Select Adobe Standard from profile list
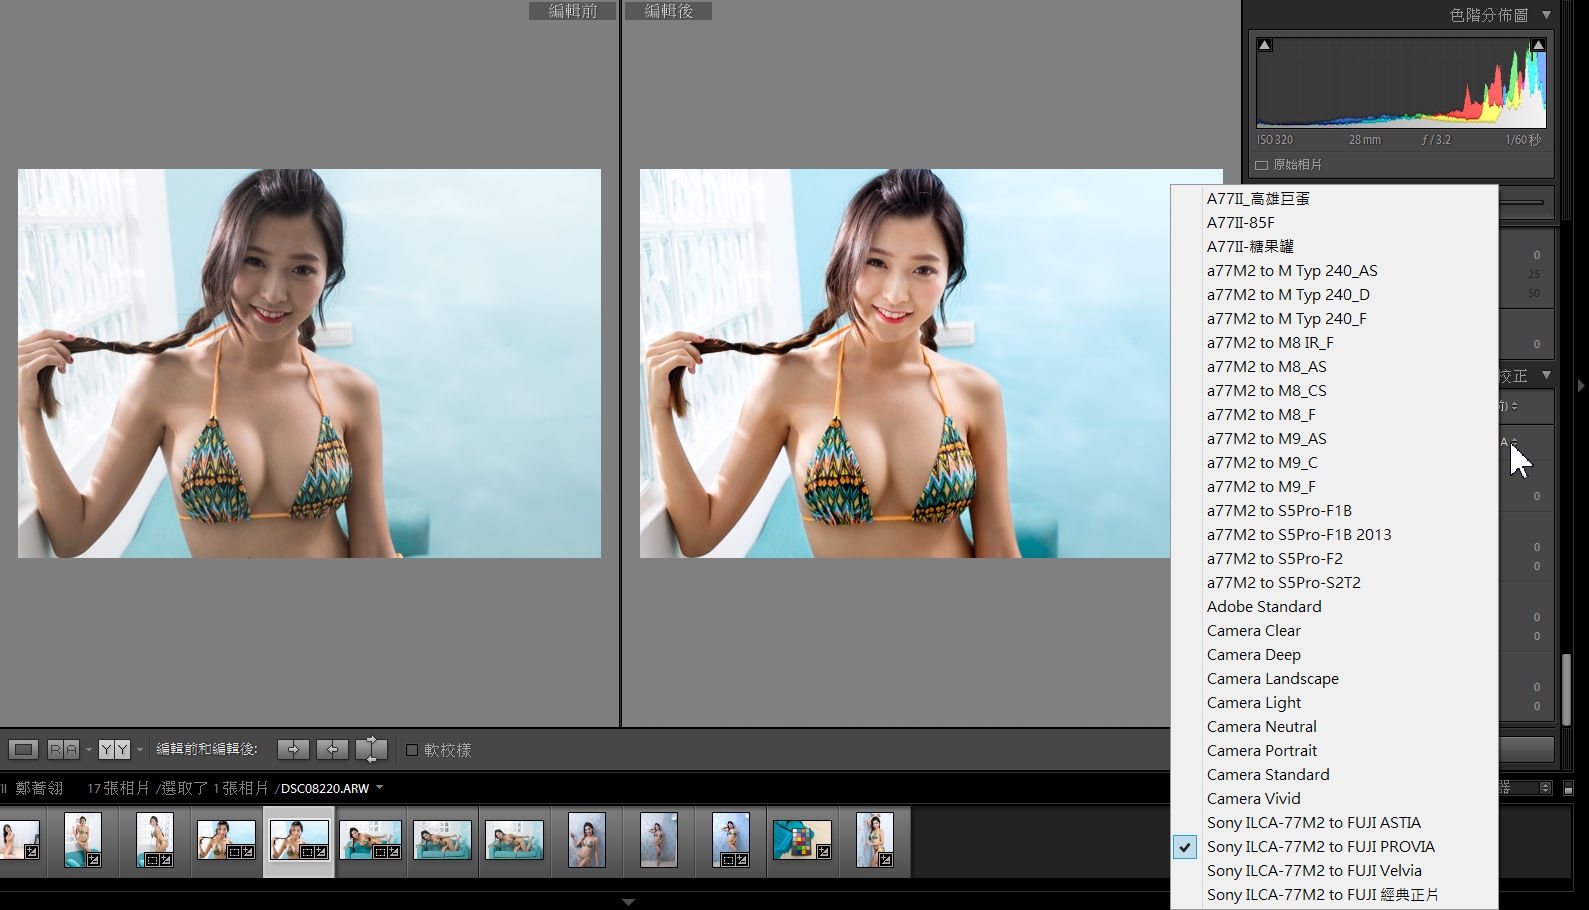1589x910 pixels. (x=1263, y=606)
